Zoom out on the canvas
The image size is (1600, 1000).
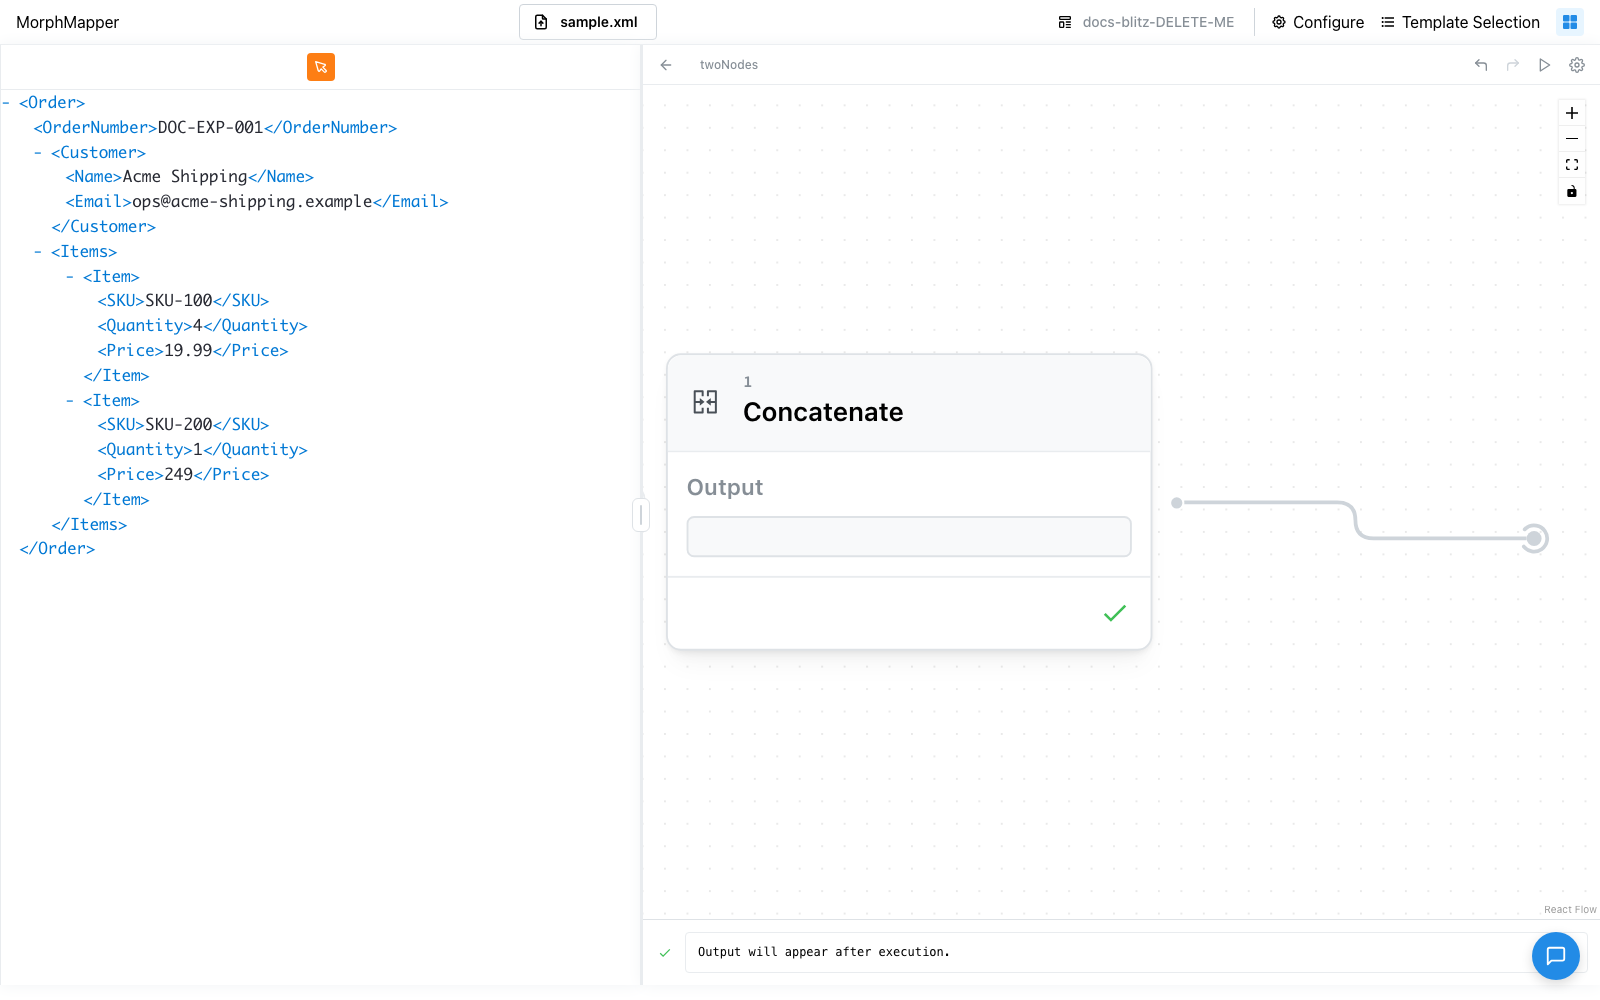(1572, 139)
